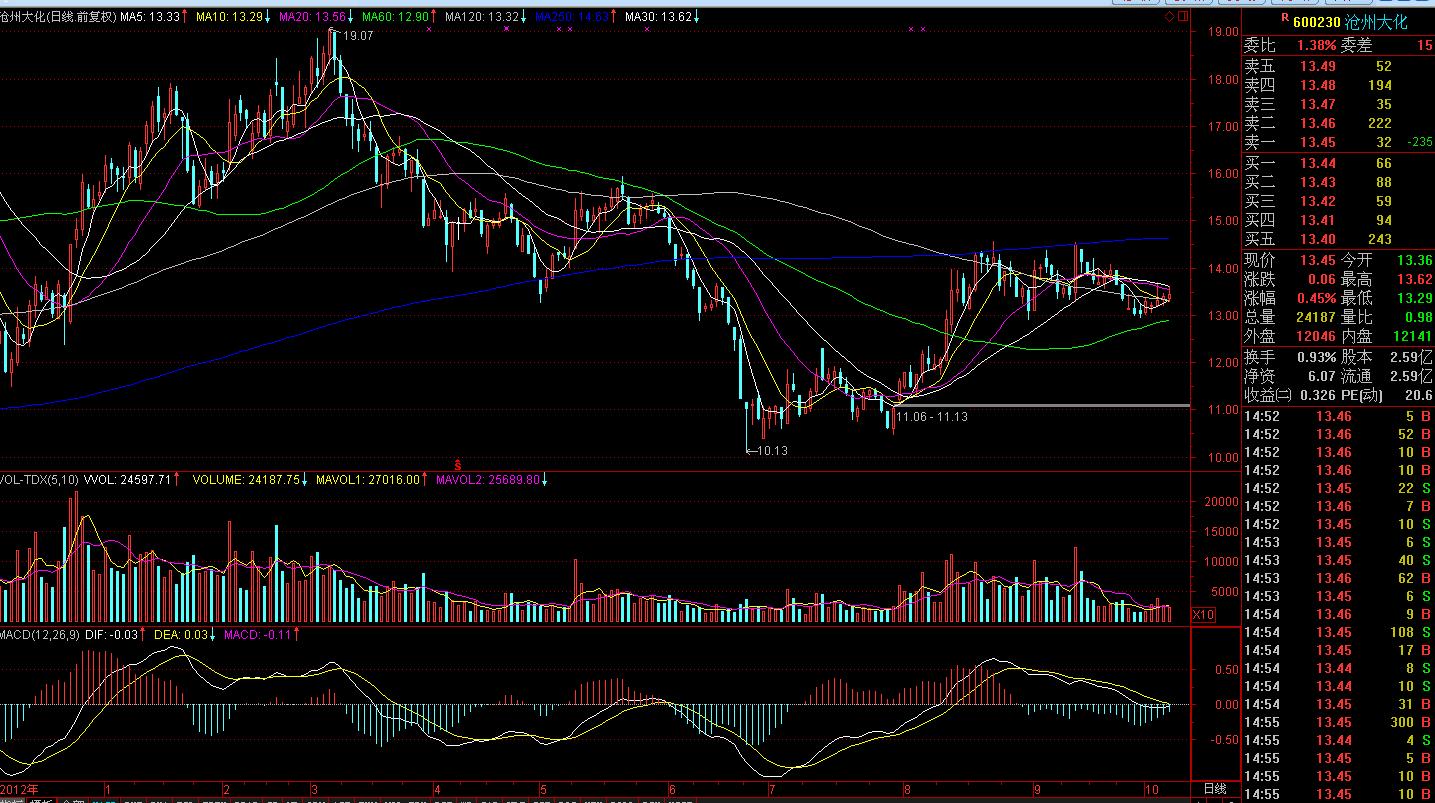Click the 委比 1.38% value
The image size is (1435, 803).
(x=1317, y=46)
